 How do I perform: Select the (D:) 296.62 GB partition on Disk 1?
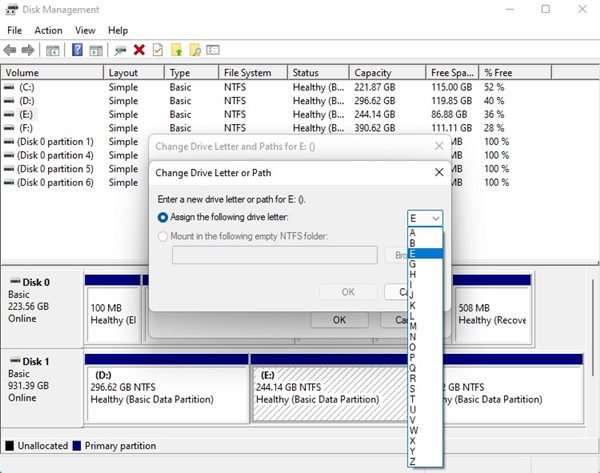click(x=166, y=386)
